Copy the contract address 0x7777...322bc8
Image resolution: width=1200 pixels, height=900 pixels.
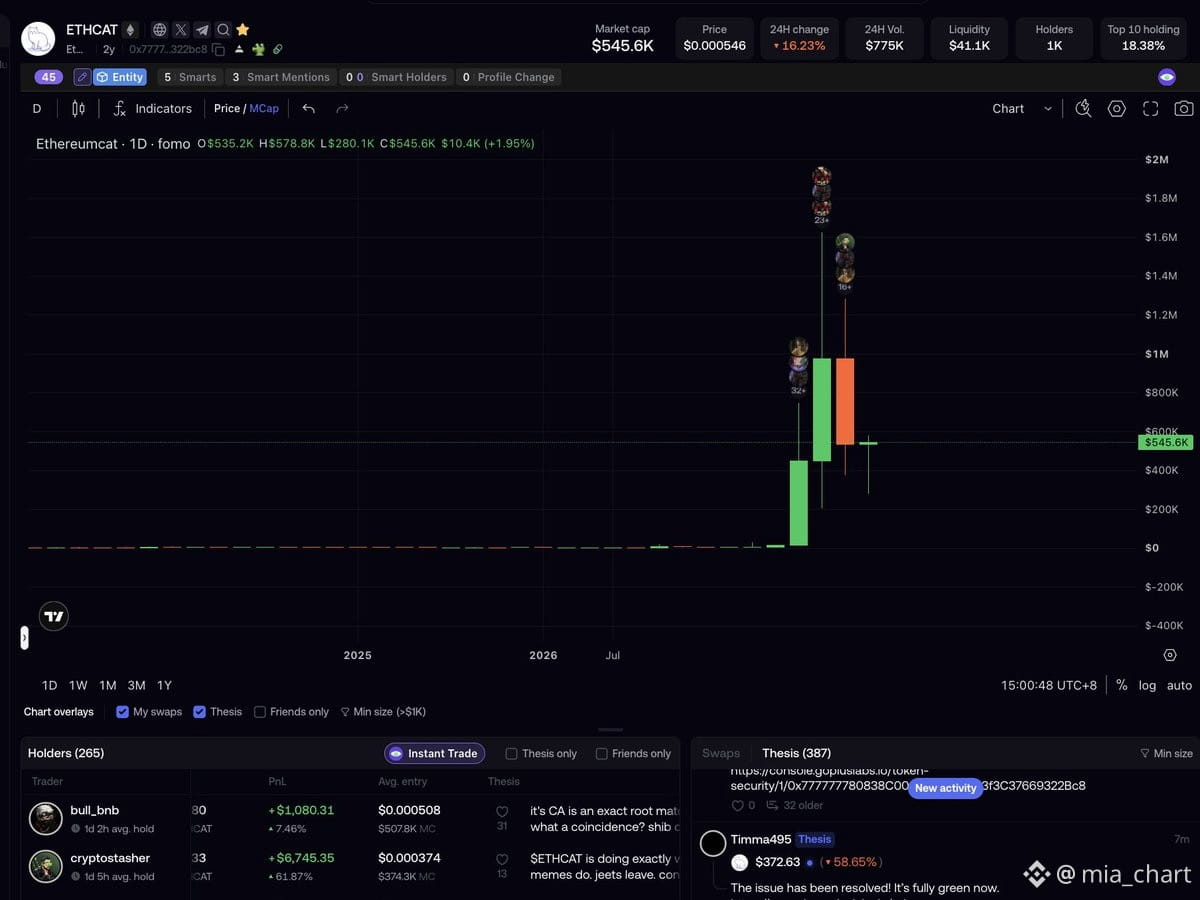[x=218, y=49]
